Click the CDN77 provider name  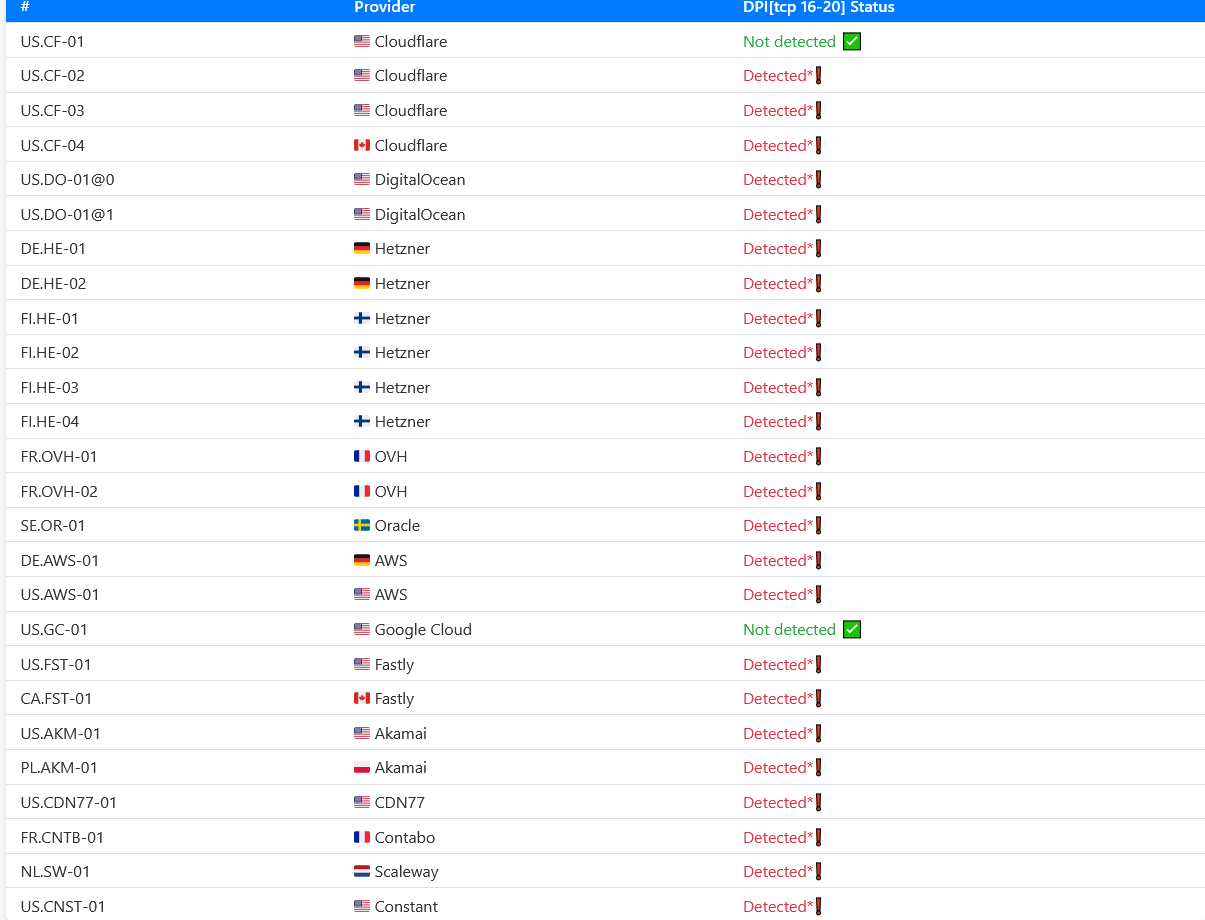(x=399, y=803)
